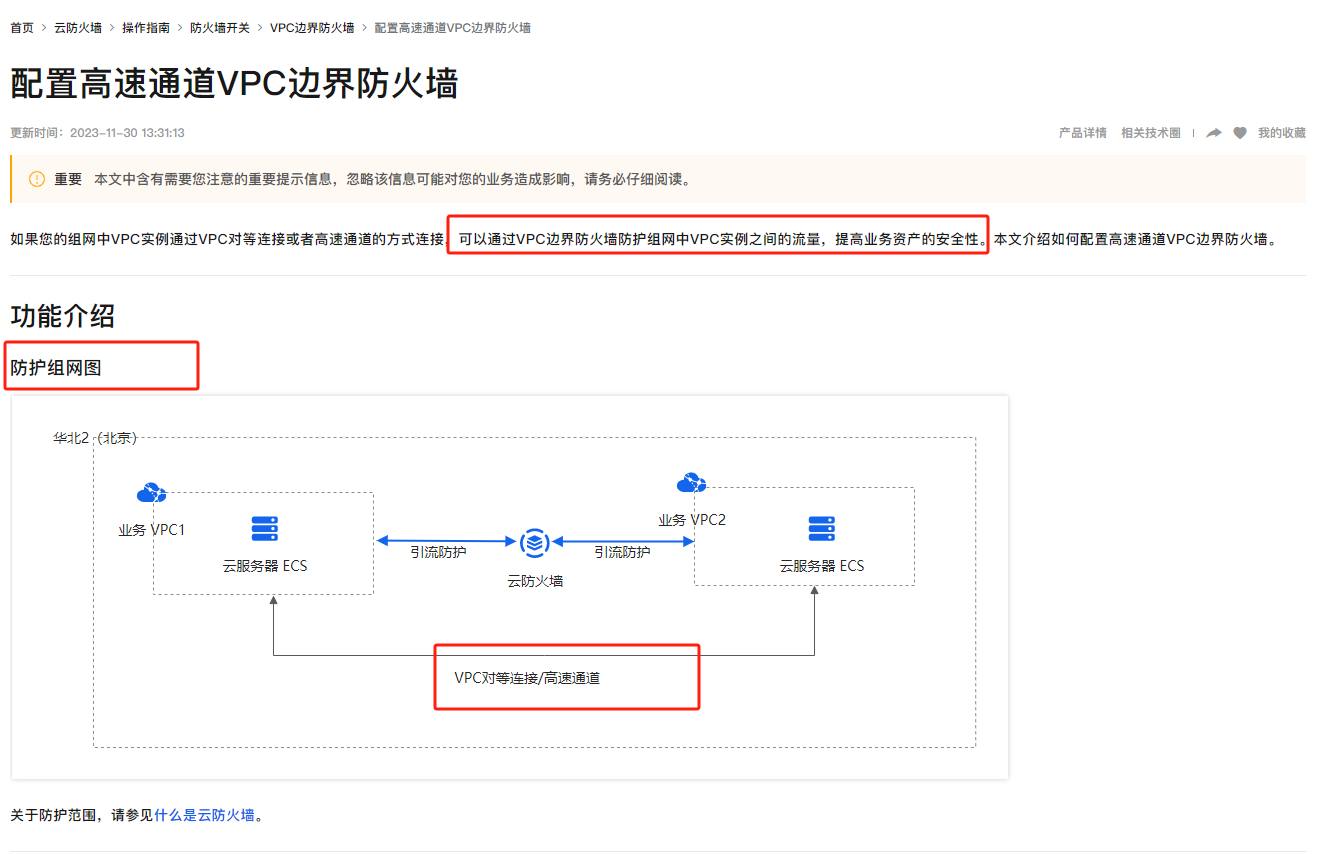Click the network diagram image

click(510, 587)
